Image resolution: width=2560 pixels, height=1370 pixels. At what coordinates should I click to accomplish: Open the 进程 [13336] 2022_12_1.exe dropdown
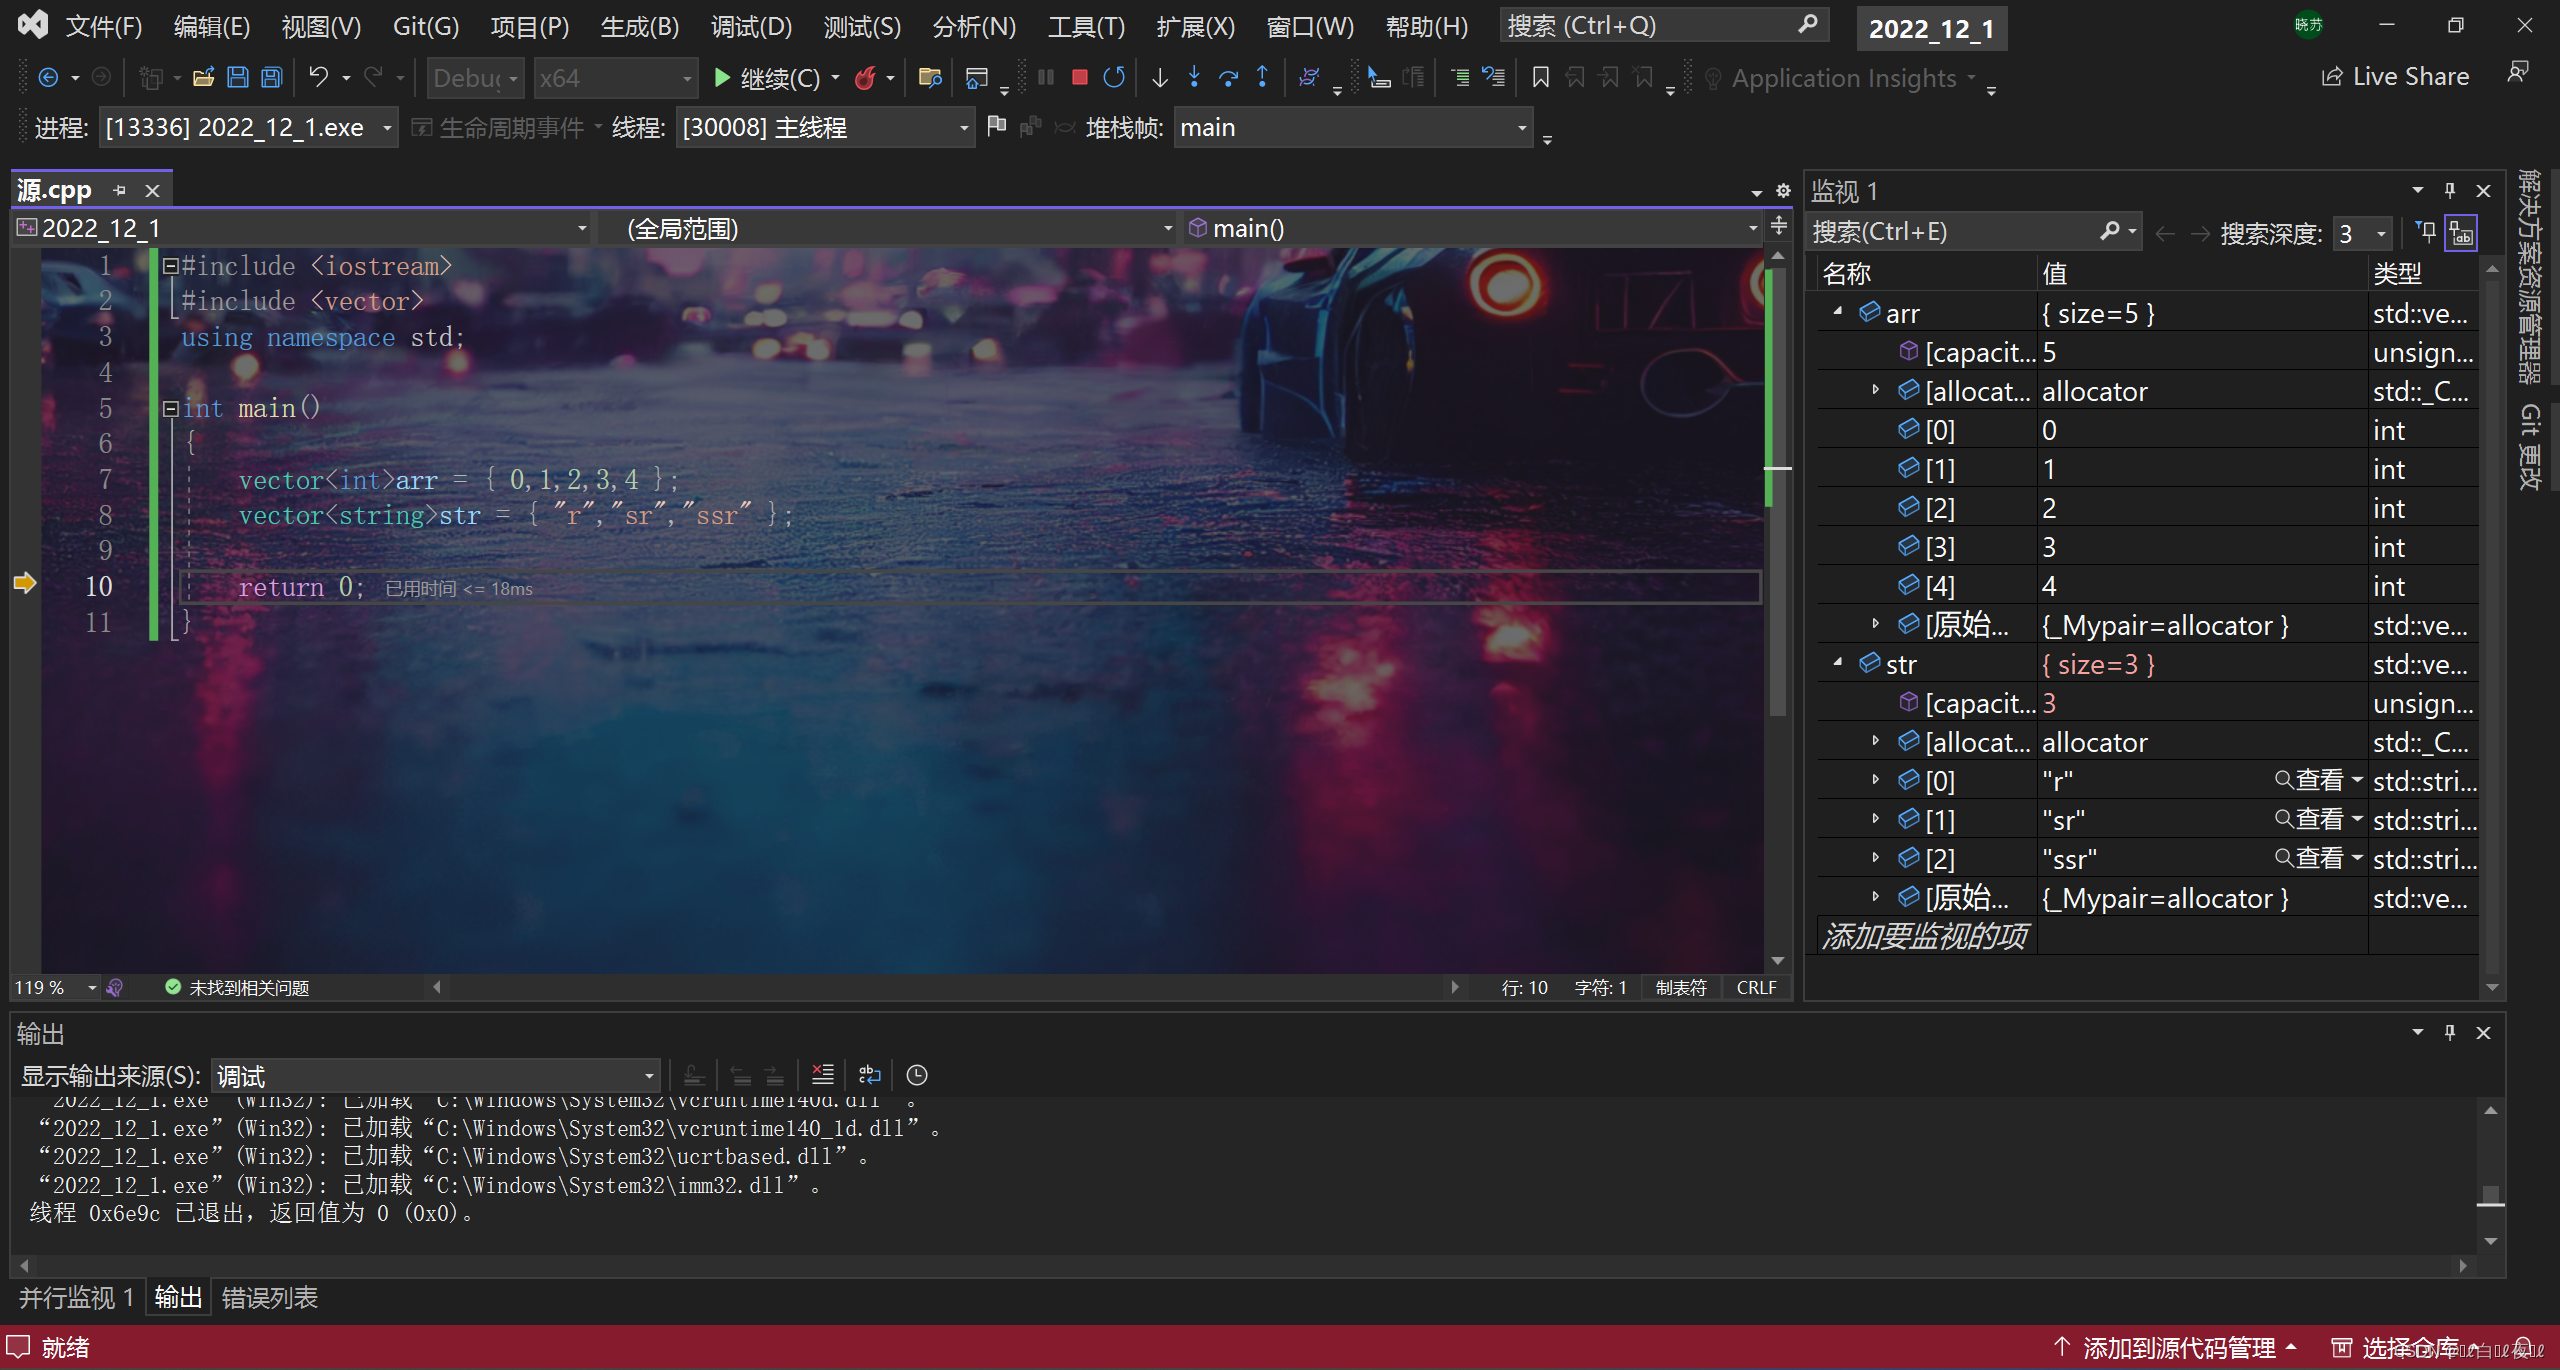[x=248, y=127]
